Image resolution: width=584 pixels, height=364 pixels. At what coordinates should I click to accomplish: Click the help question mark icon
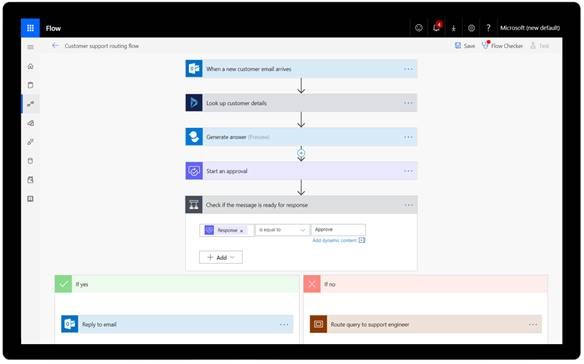[488, 28]
